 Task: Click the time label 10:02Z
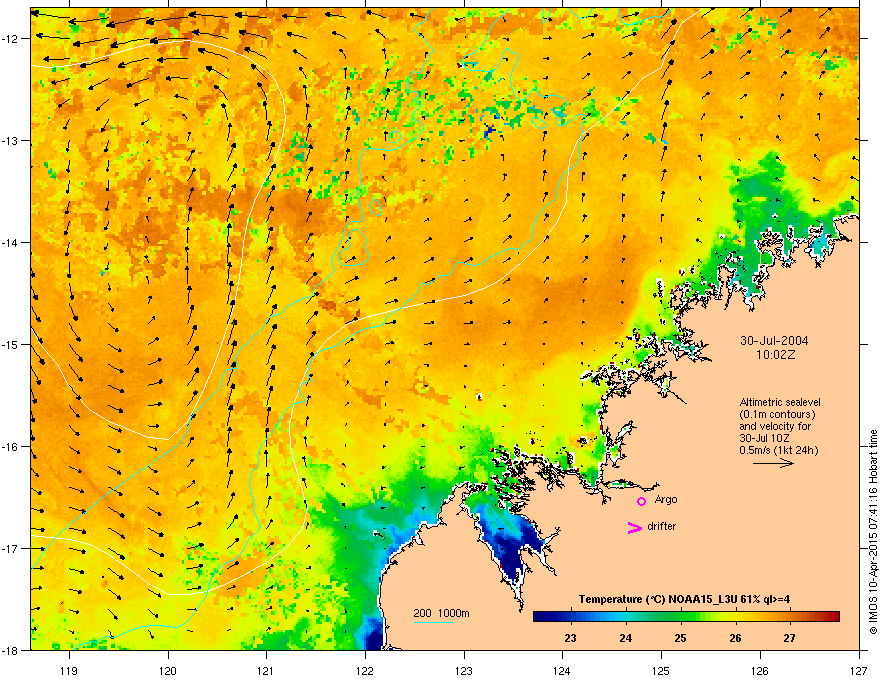click(x=775, y=355)
